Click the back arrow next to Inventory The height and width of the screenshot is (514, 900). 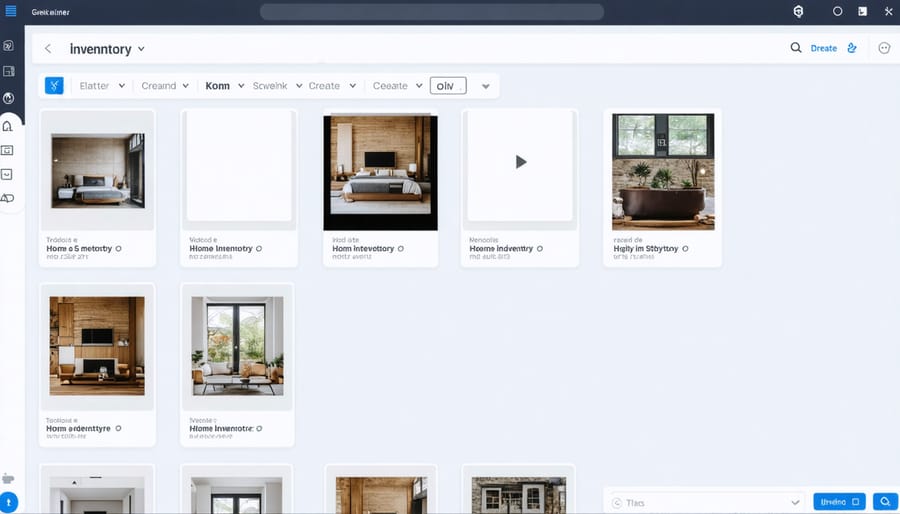(48, 48)
